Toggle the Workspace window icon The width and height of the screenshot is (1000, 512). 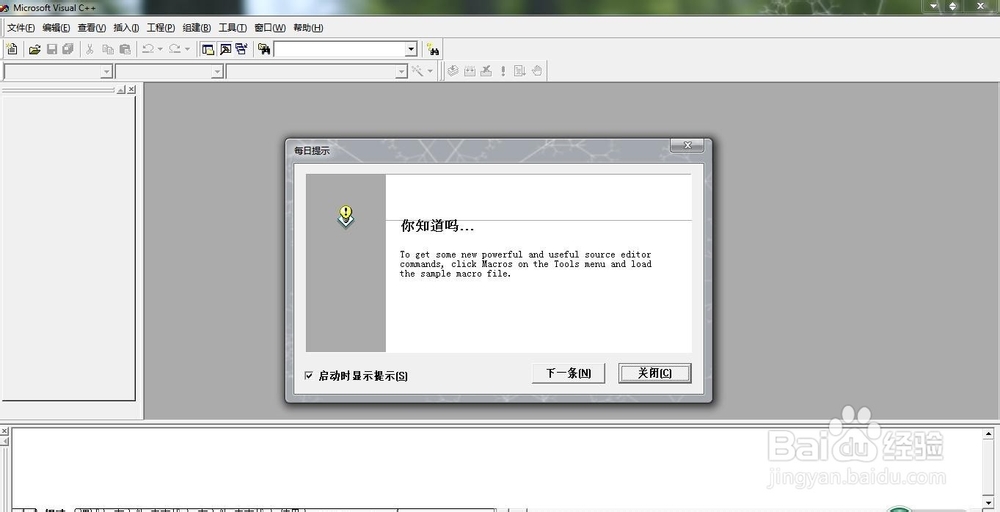[x=208, y=49]
